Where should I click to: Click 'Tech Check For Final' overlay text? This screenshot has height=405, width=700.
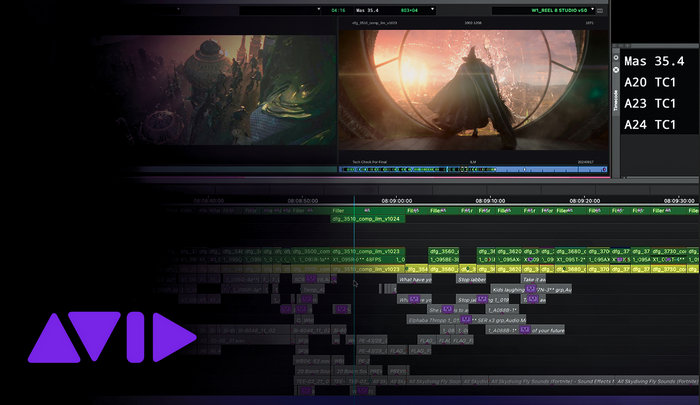click(x=369, y=162)
